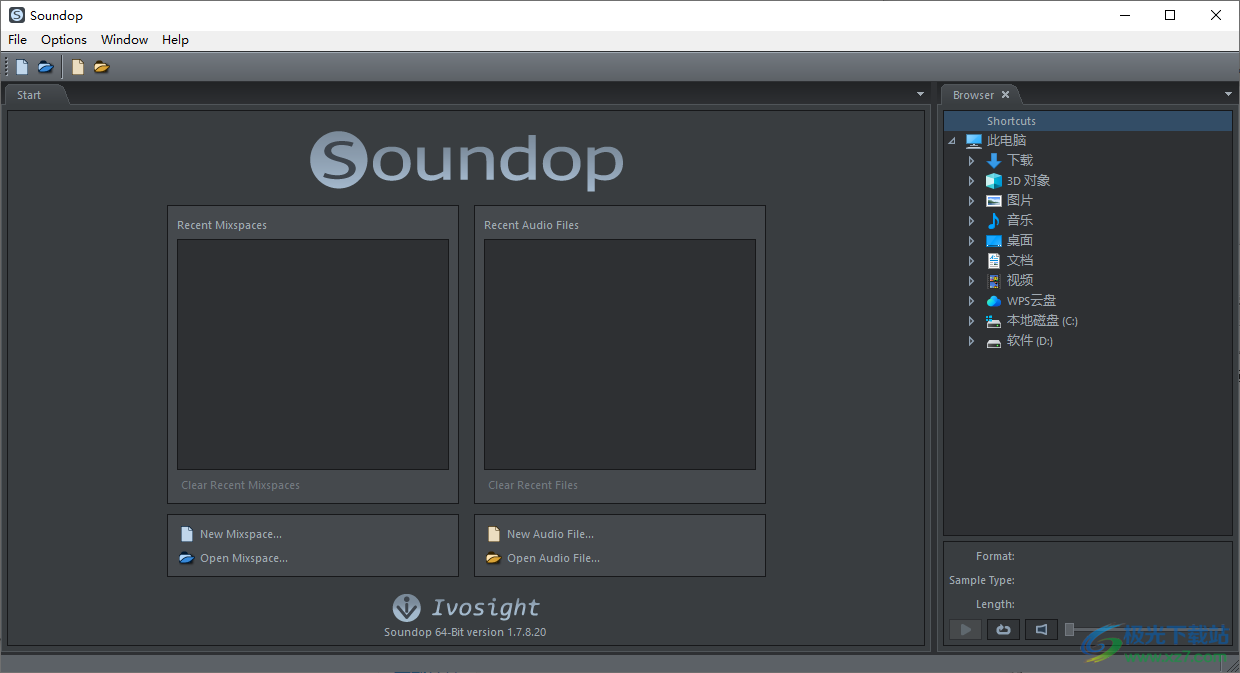Expand the 本地磁盘 (C:) drive node

971,321
